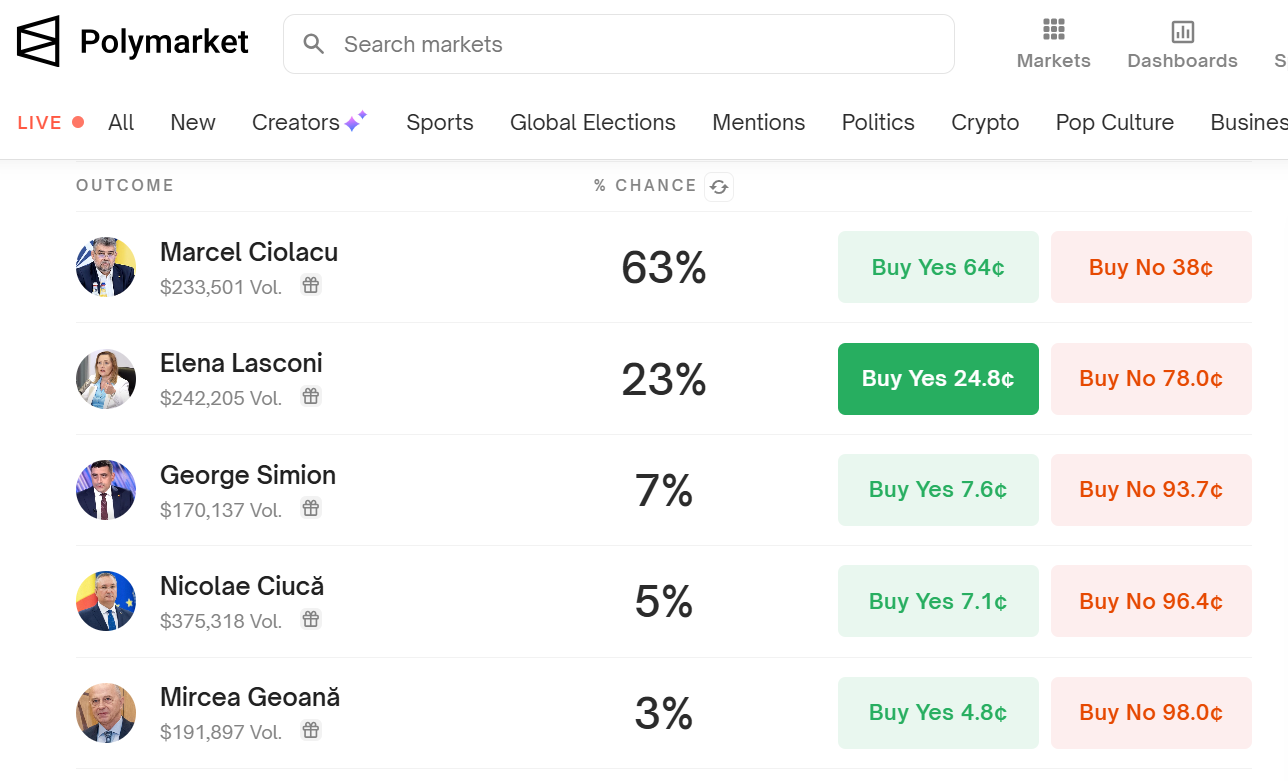1288x781 pixels.
Task: Open the Dashboards chart icon
Action: (x=1182, y=31)
